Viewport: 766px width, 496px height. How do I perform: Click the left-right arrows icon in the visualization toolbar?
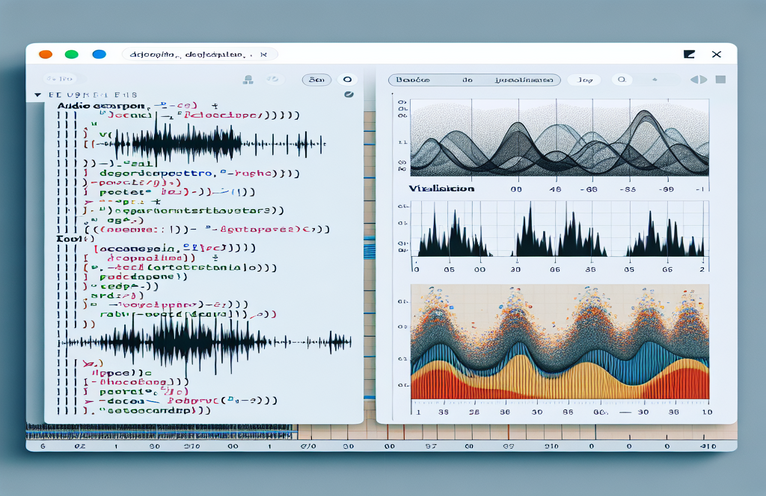698,78
